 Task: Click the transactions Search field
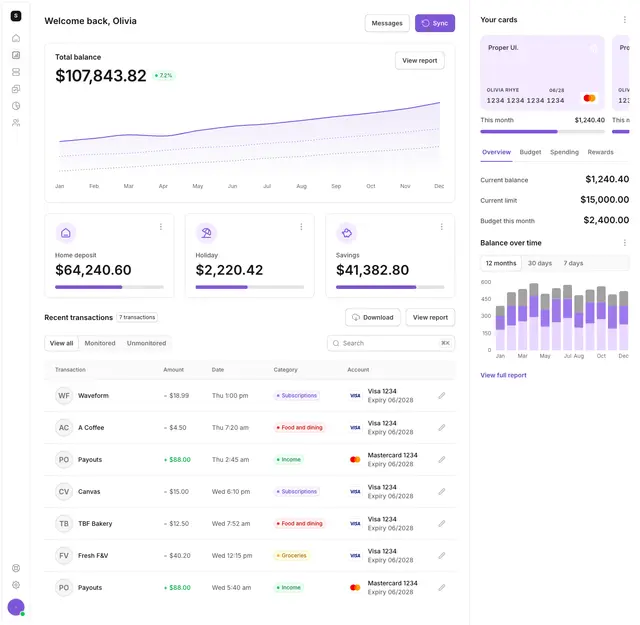coord(391,343)
